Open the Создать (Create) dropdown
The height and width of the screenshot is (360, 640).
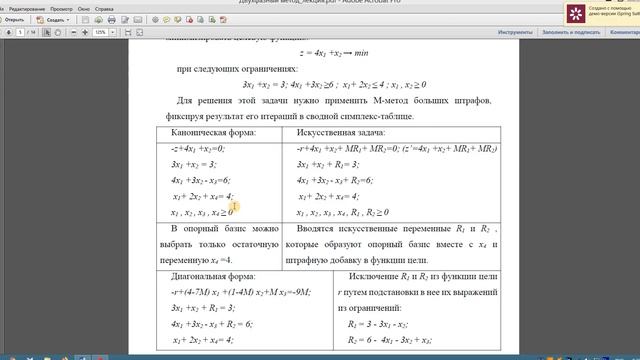point(53,20)
